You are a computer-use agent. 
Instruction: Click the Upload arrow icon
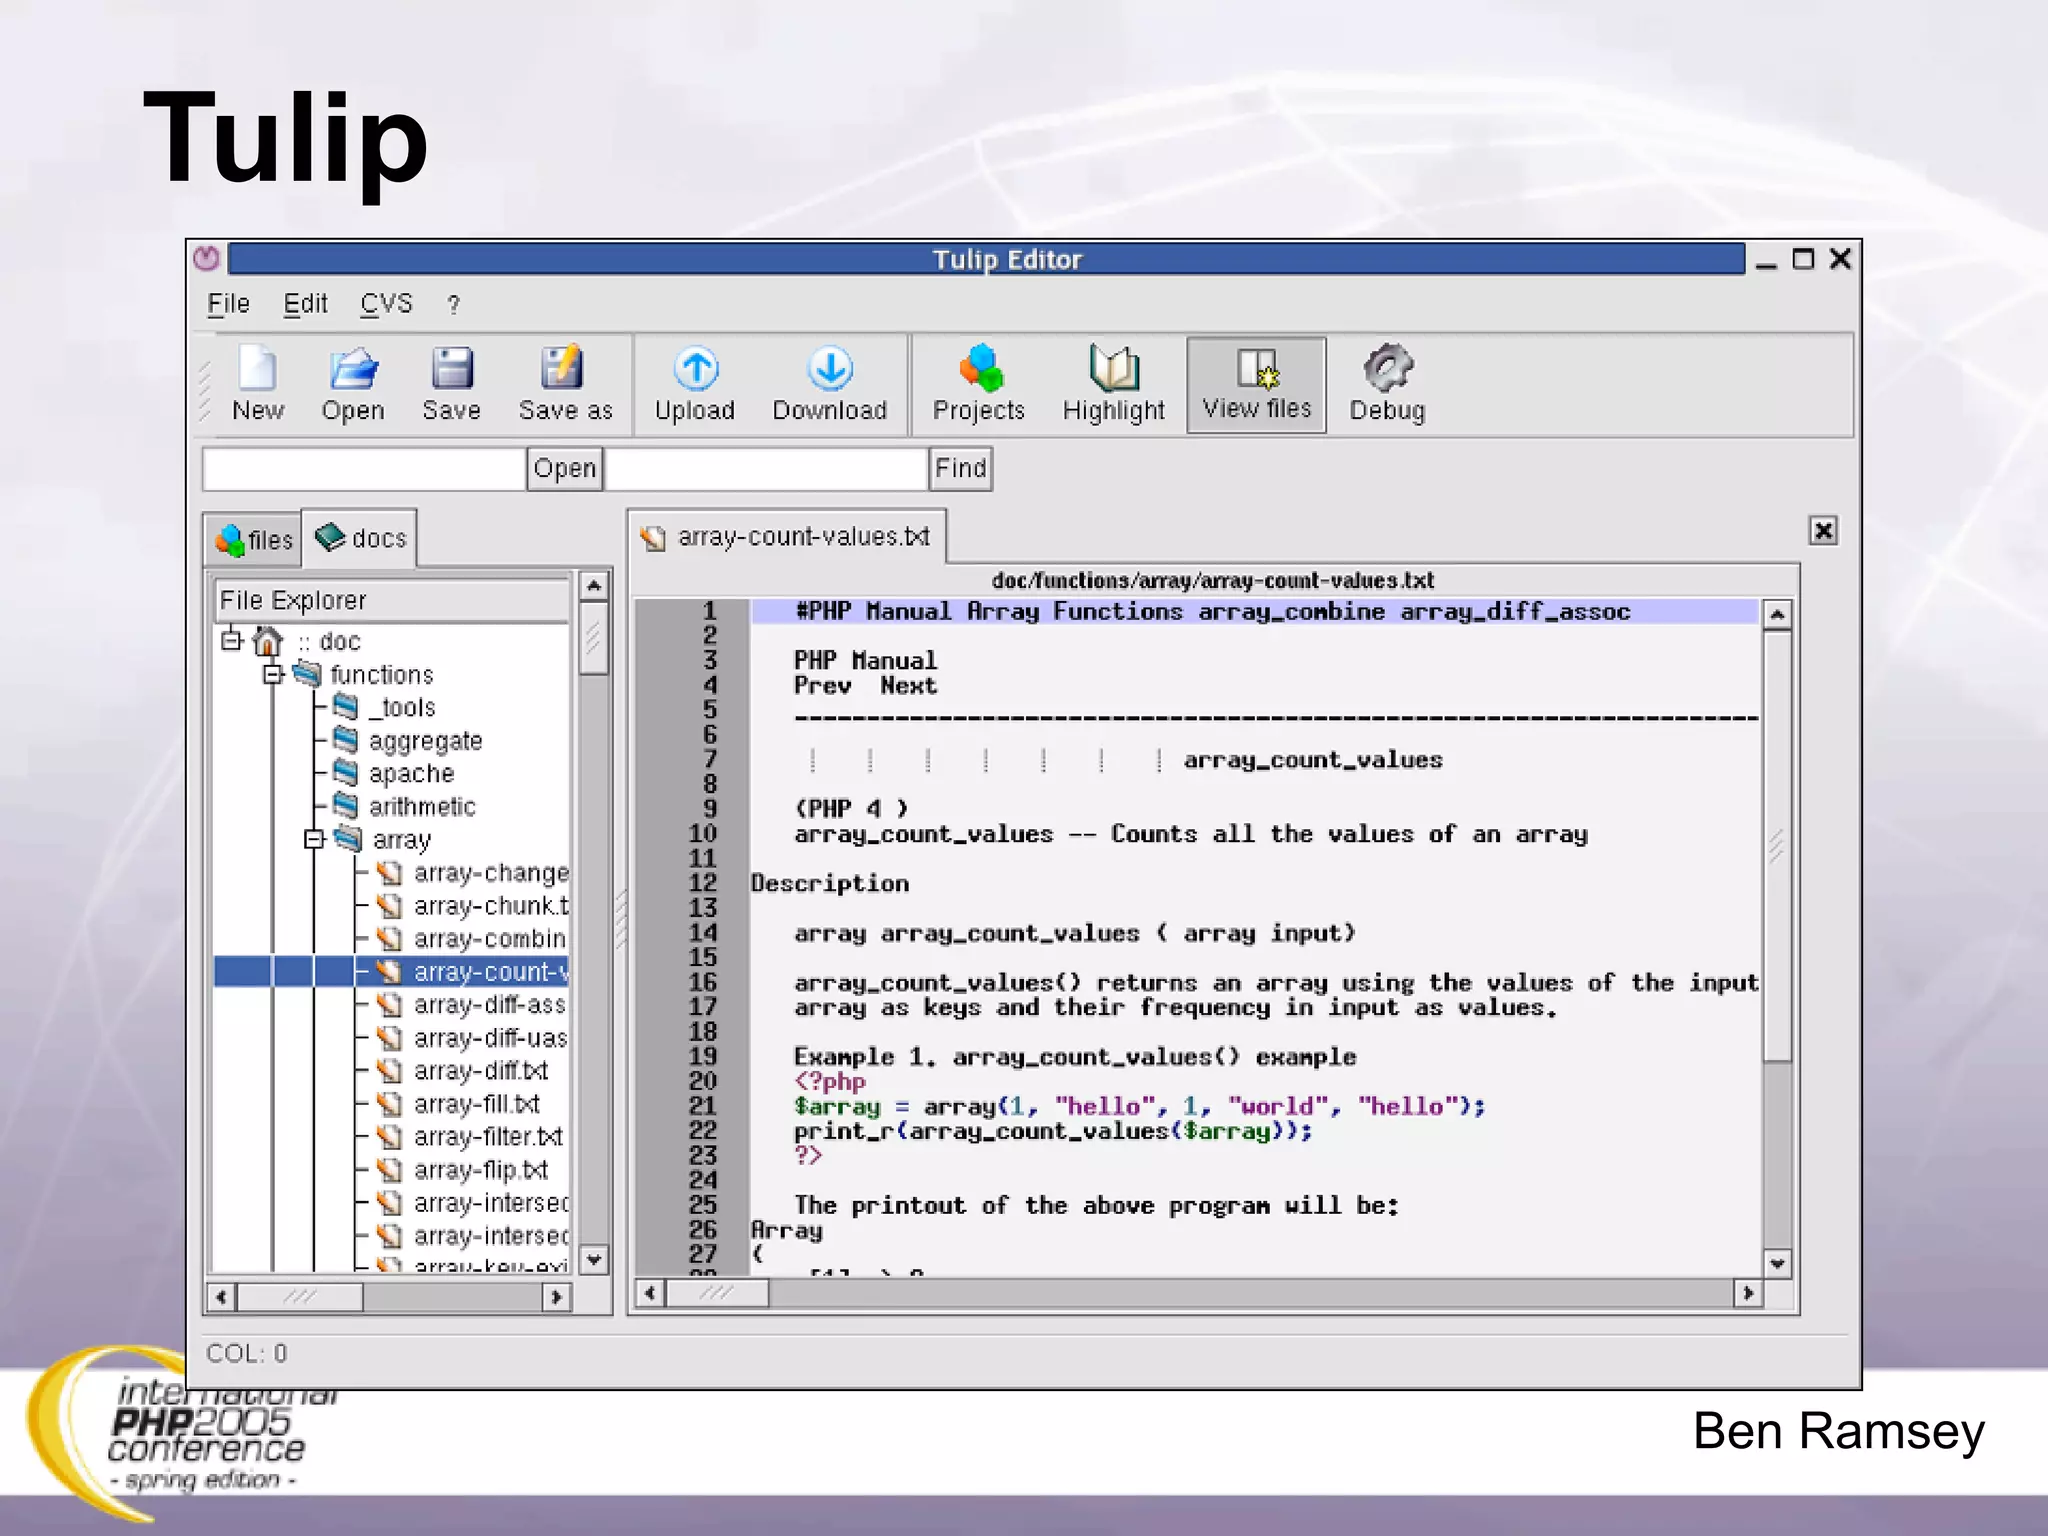point(695,370)
